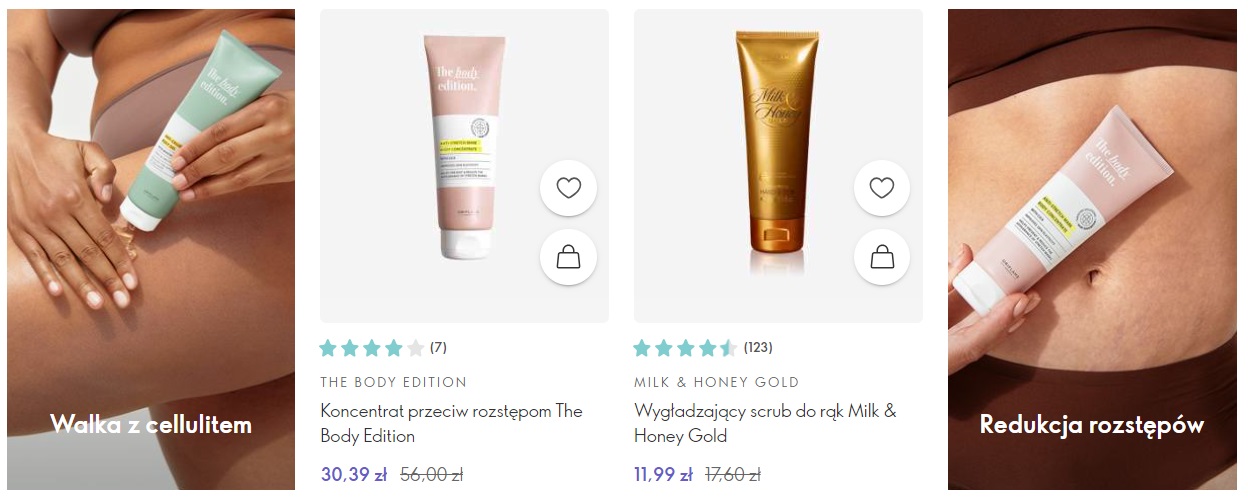Add The Body Edition concentrate to shopping bag
1248x501 pixels.
(568, 257)
